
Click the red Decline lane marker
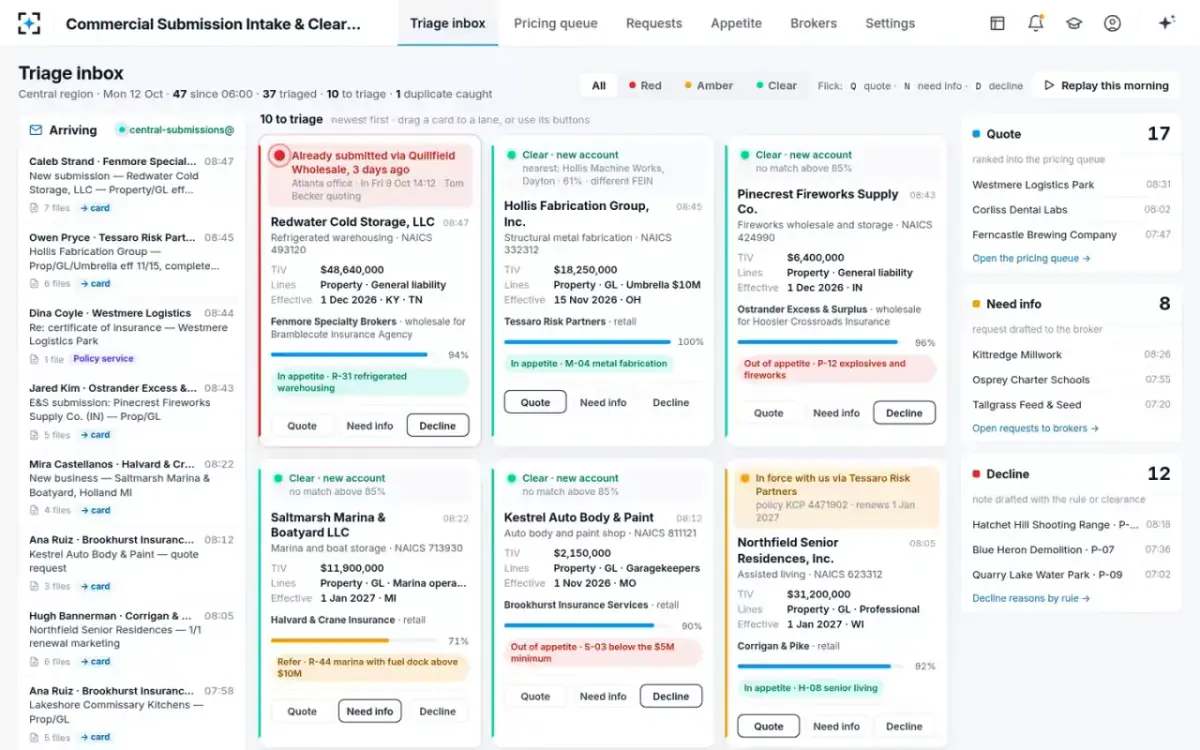click(976, 474)
